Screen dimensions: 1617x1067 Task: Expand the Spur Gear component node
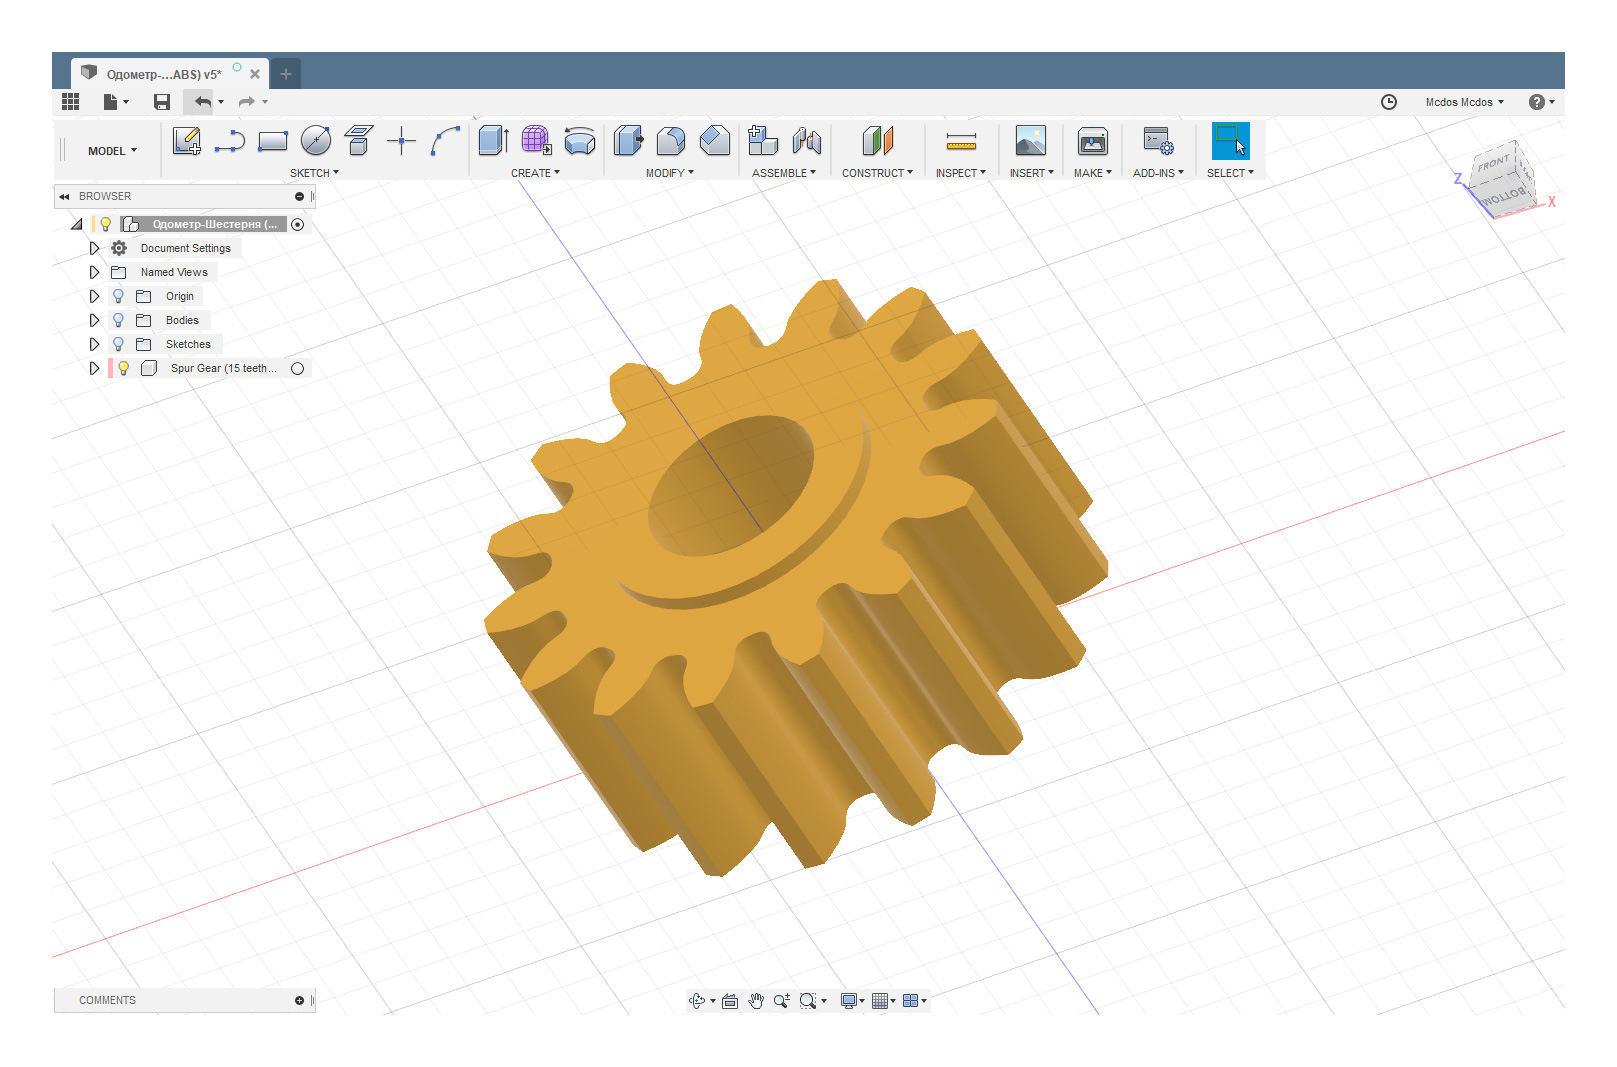94,368
